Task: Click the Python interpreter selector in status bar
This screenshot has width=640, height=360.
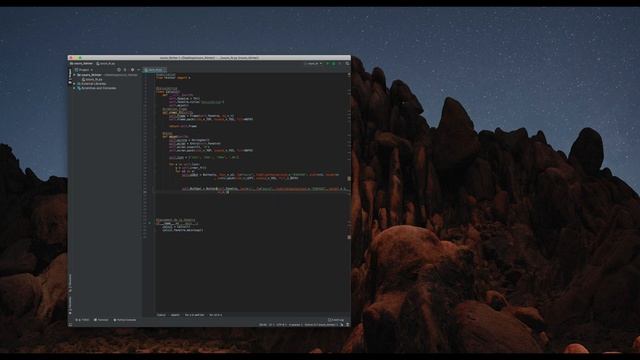Action: [321, 325]
